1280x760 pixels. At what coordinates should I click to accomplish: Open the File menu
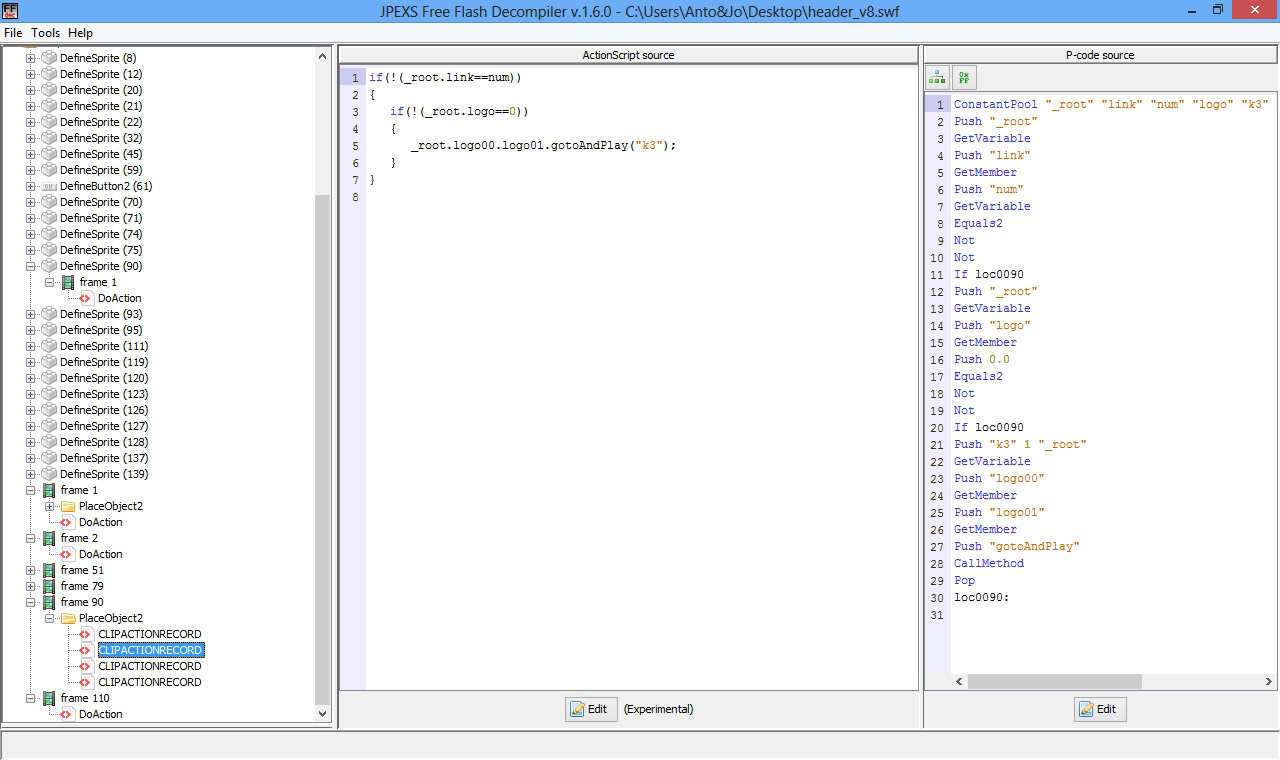click(13, 33)
